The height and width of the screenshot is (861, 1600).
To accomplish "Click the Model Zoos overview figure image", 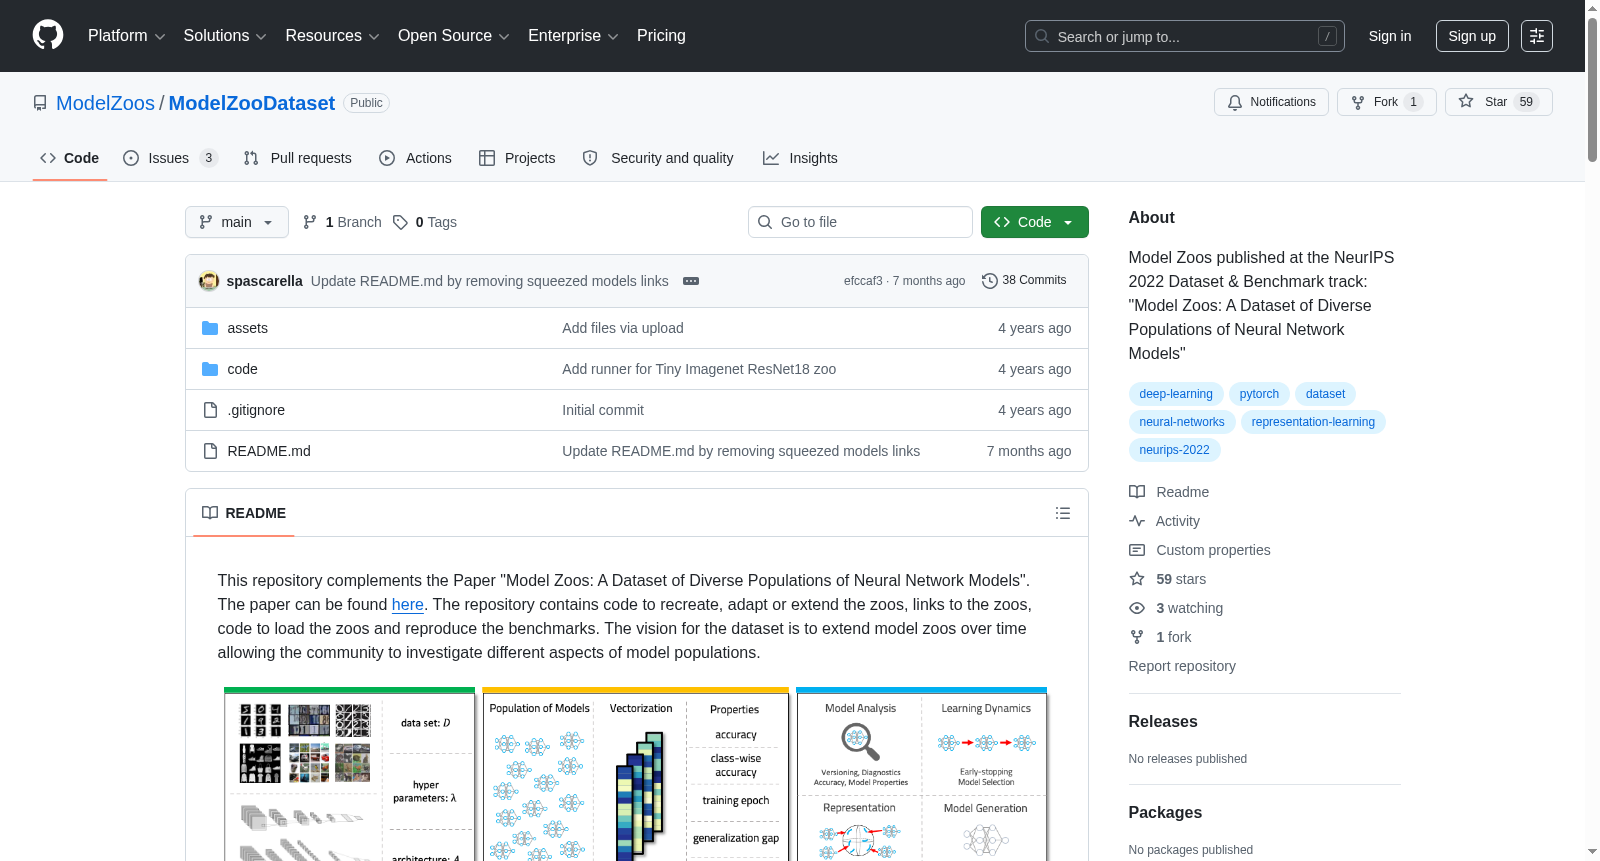I will pyautogui.click(x=635, y=774).
